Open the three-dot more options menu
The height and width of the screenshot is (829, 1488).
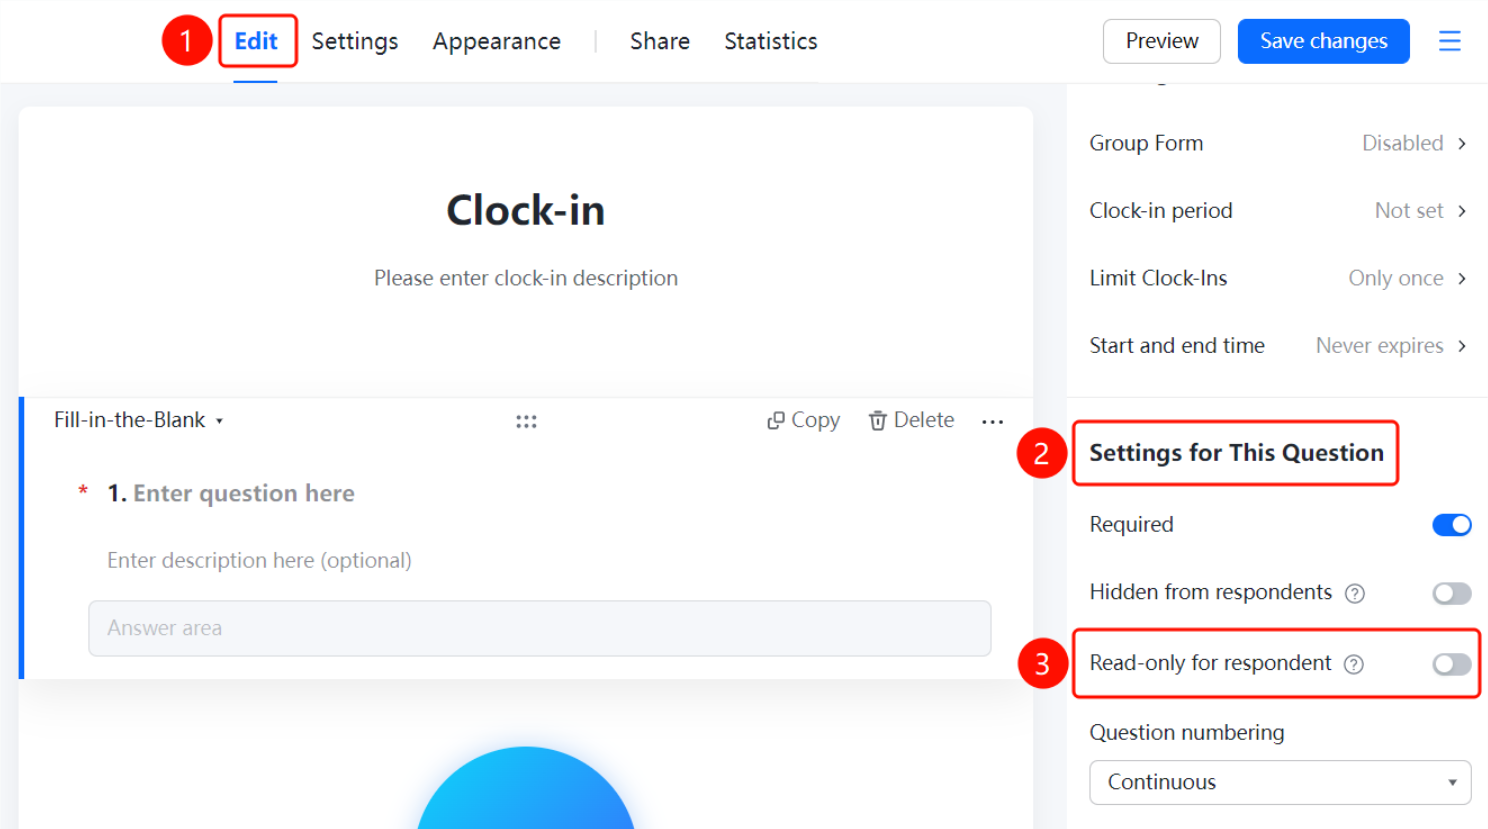click(x=992, y=421)
